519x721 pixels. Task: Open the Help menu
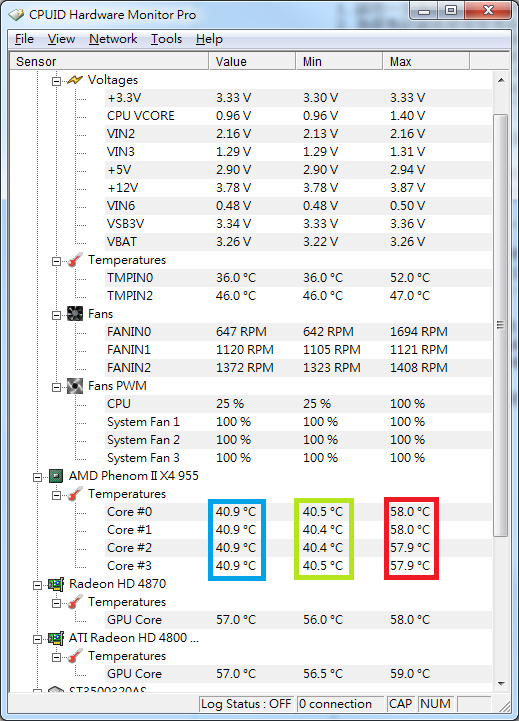[209, 39]
